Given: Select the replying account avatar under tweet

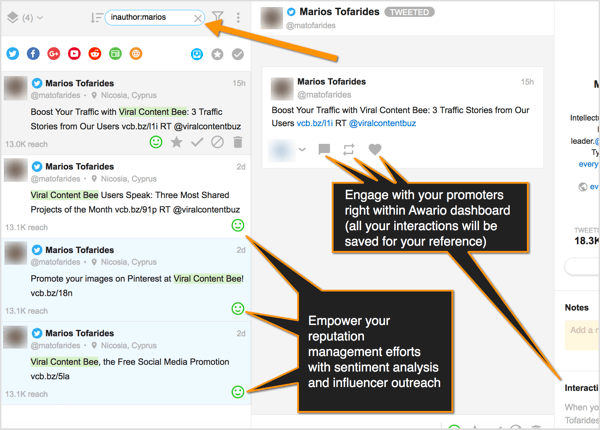Looking at the screenshot, I should [x=281, y=150].
